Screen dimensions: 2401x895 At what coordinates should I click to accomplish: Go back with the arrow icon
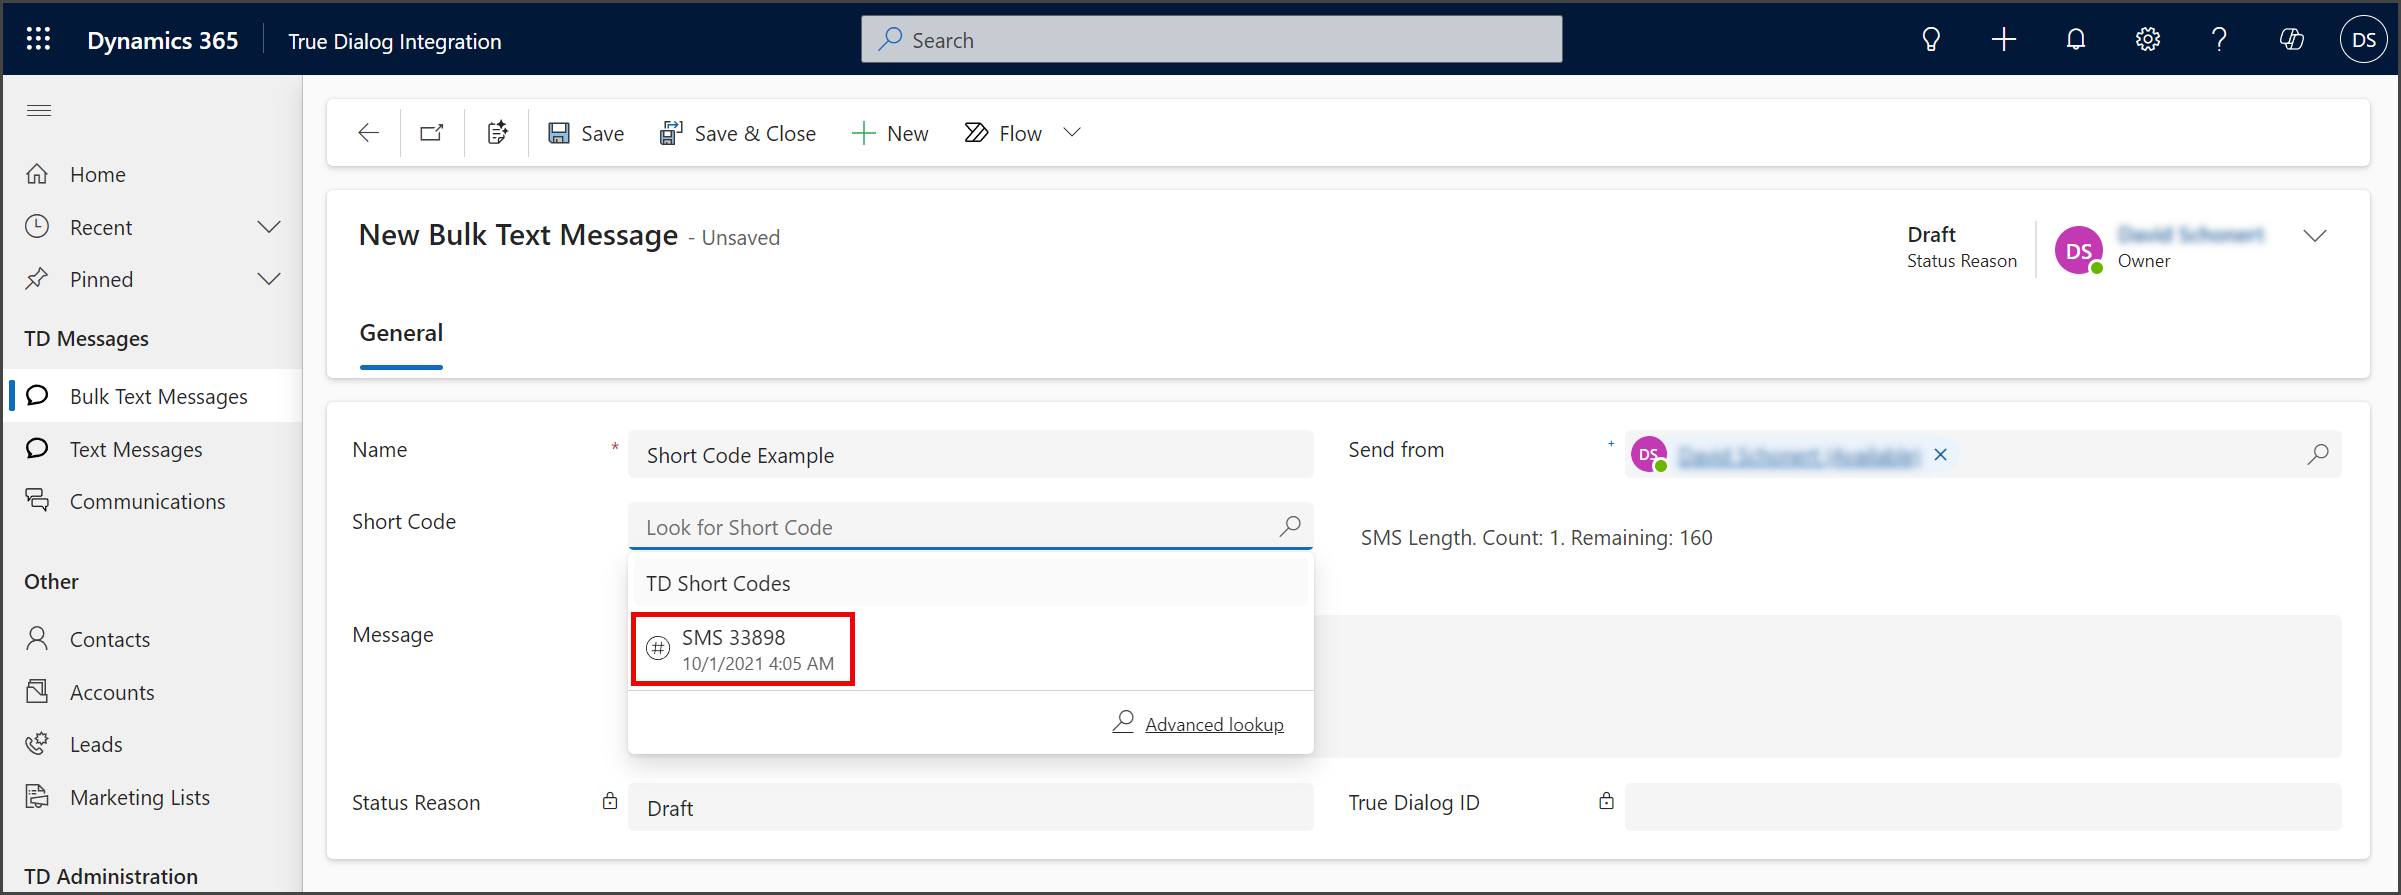pyautogui.click(x=368, y=133)
